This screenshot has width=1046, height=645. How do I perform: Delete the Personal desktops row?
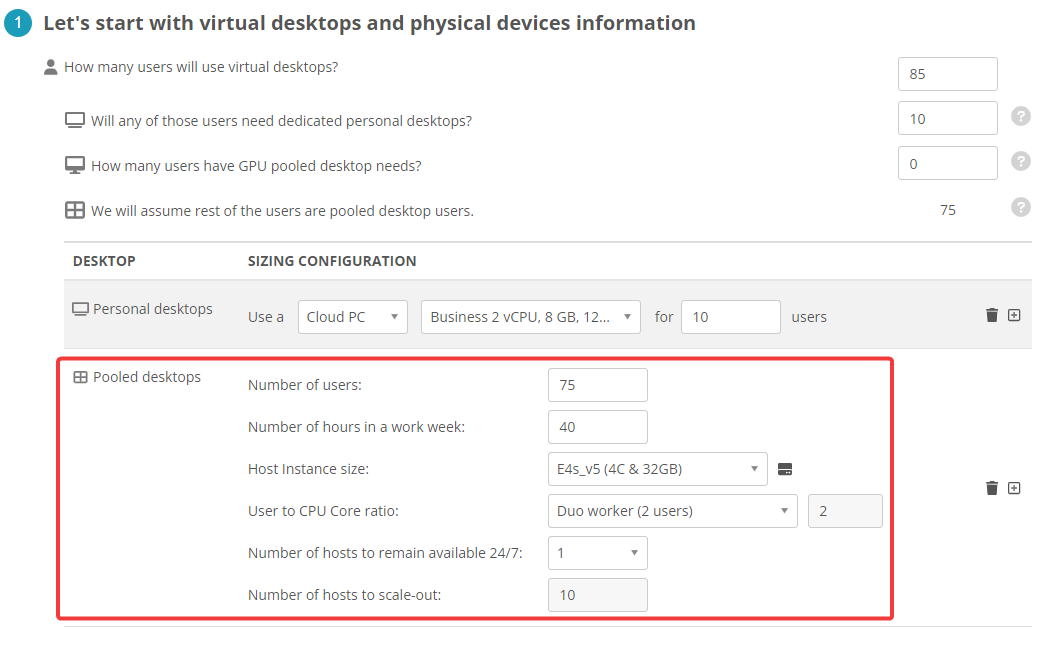(992, 315)
